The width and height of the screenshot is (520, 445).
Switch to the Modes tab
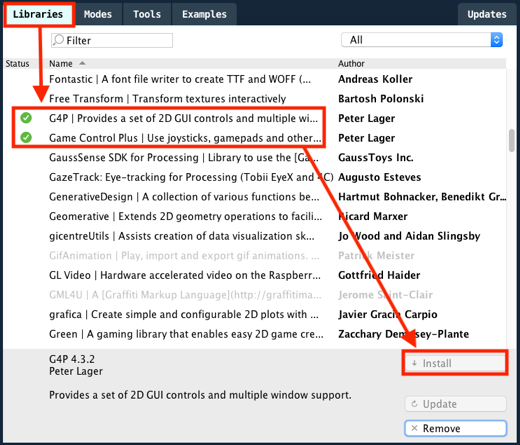click(98, 14)
